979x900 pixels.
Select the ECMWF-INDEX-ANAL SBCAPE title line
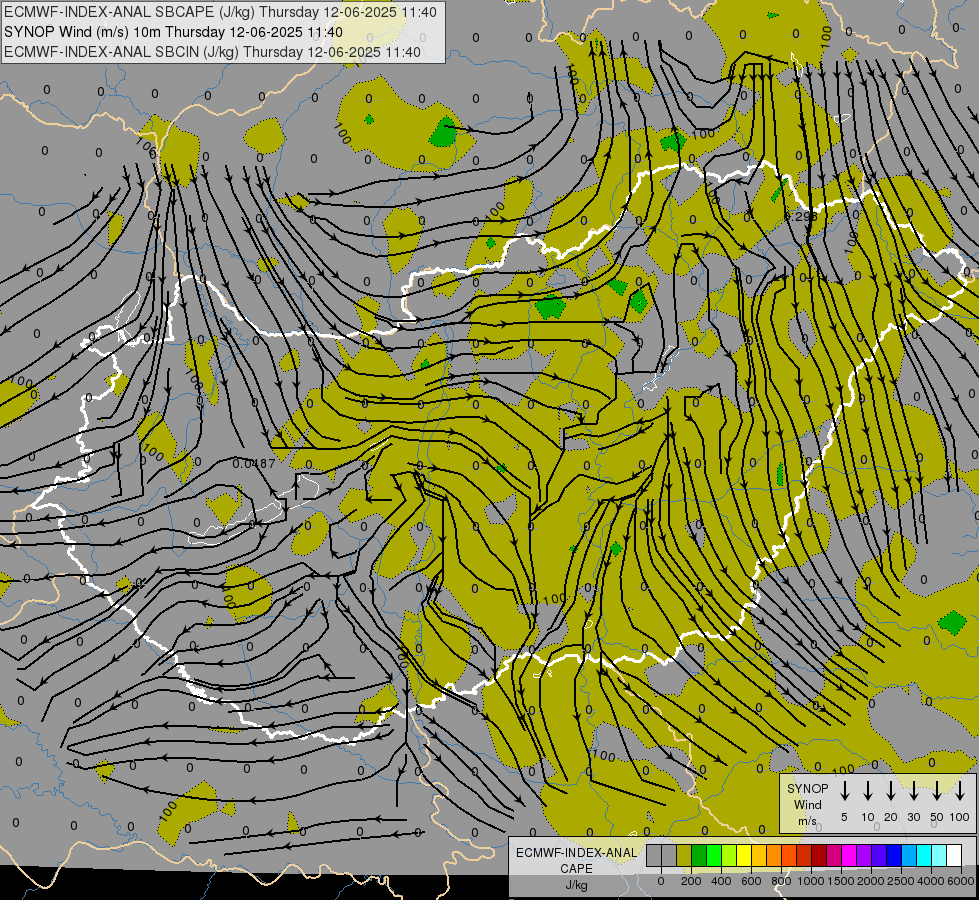pos(220,12)
